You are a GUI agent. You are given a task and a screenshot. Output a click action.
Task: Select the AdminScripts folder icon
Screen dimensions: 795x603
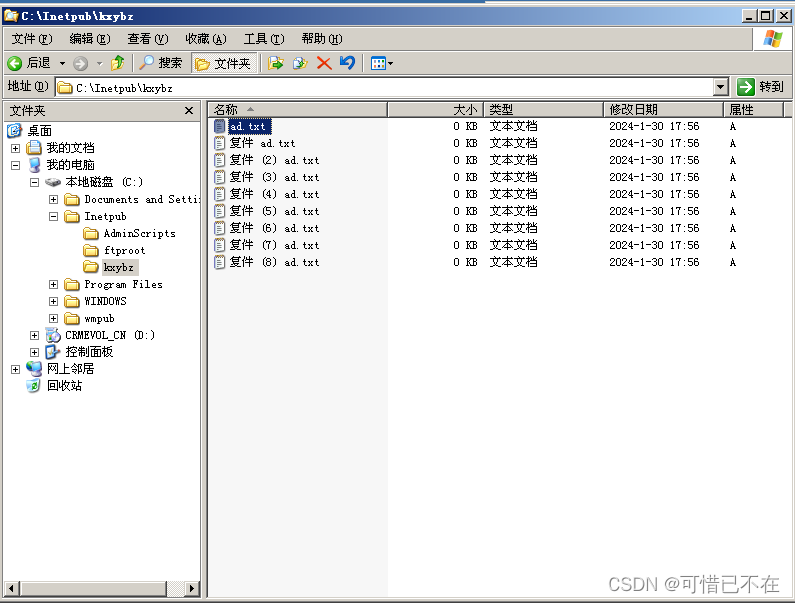click(91, 233)
